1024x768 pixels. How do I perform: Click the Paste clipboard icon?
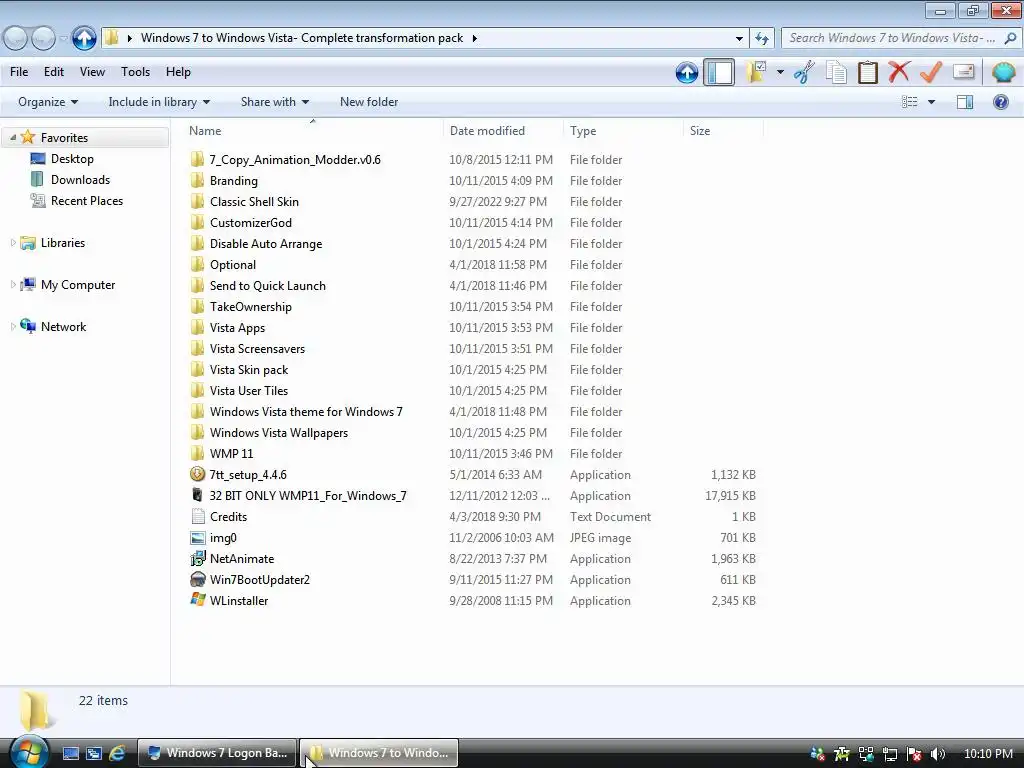(867, 72)
